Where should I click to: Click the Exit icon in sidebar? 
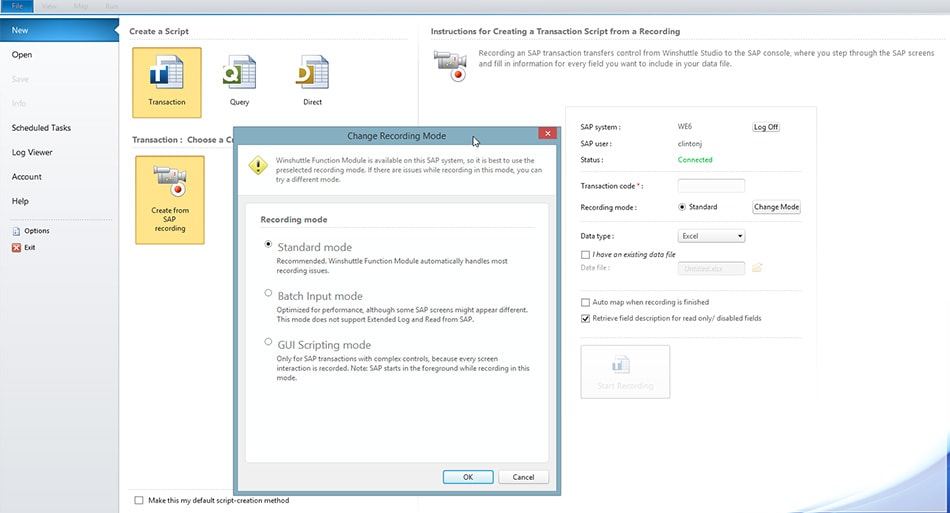pos(17,247)
